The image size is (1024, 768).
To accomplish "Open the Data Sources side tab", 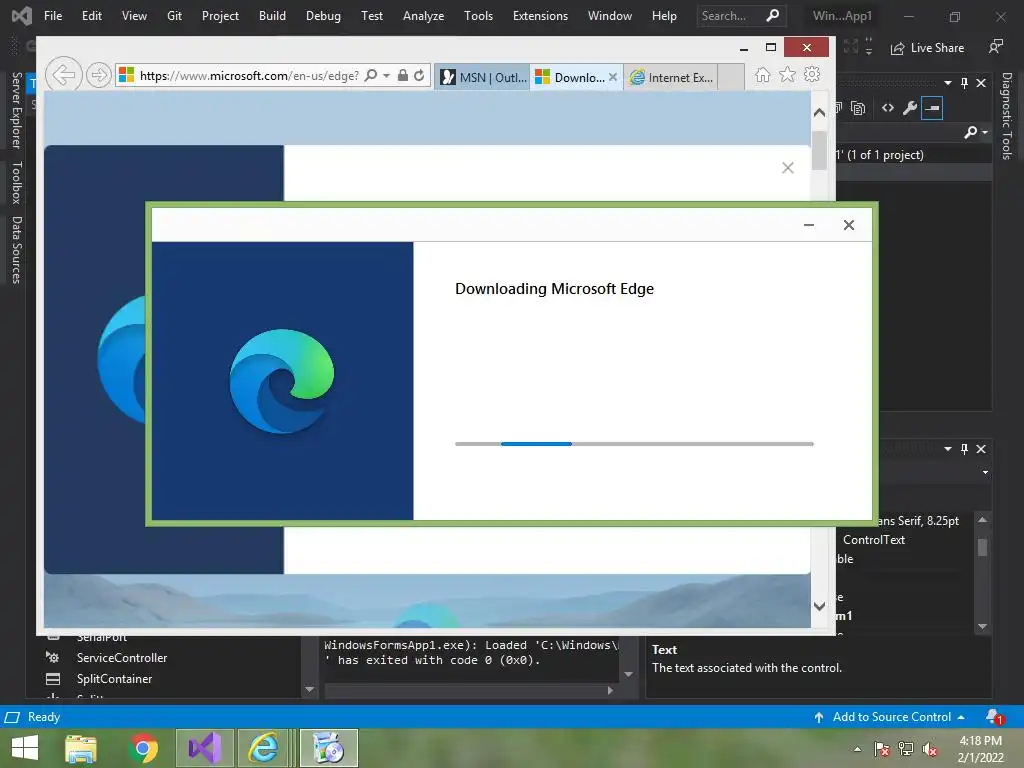I will click(x=17, y=249).
